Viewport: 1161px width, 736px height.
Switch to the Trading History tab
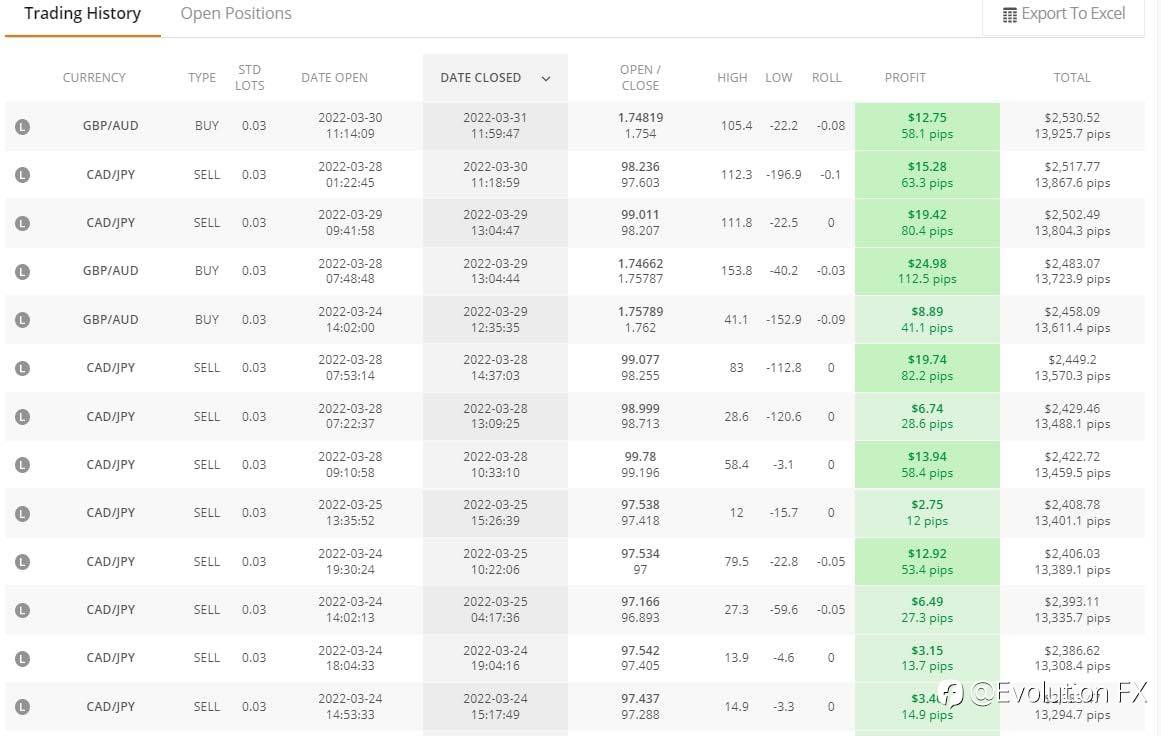pos(82,14)
